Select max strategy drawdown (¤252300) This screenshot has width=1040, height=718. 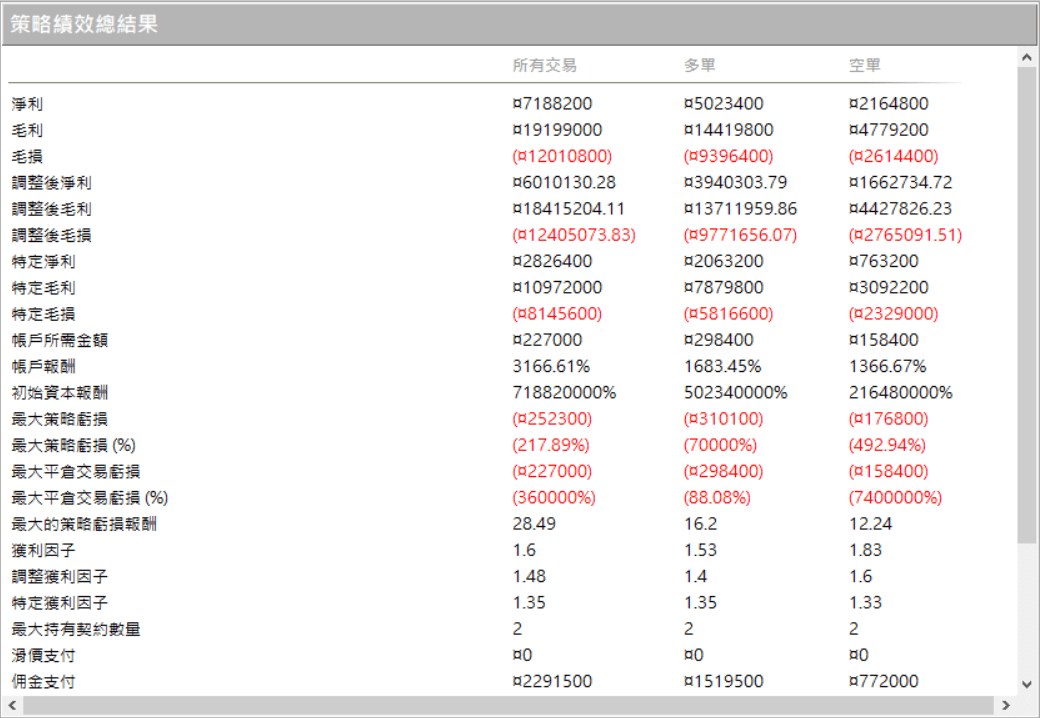tap(552, 419)
